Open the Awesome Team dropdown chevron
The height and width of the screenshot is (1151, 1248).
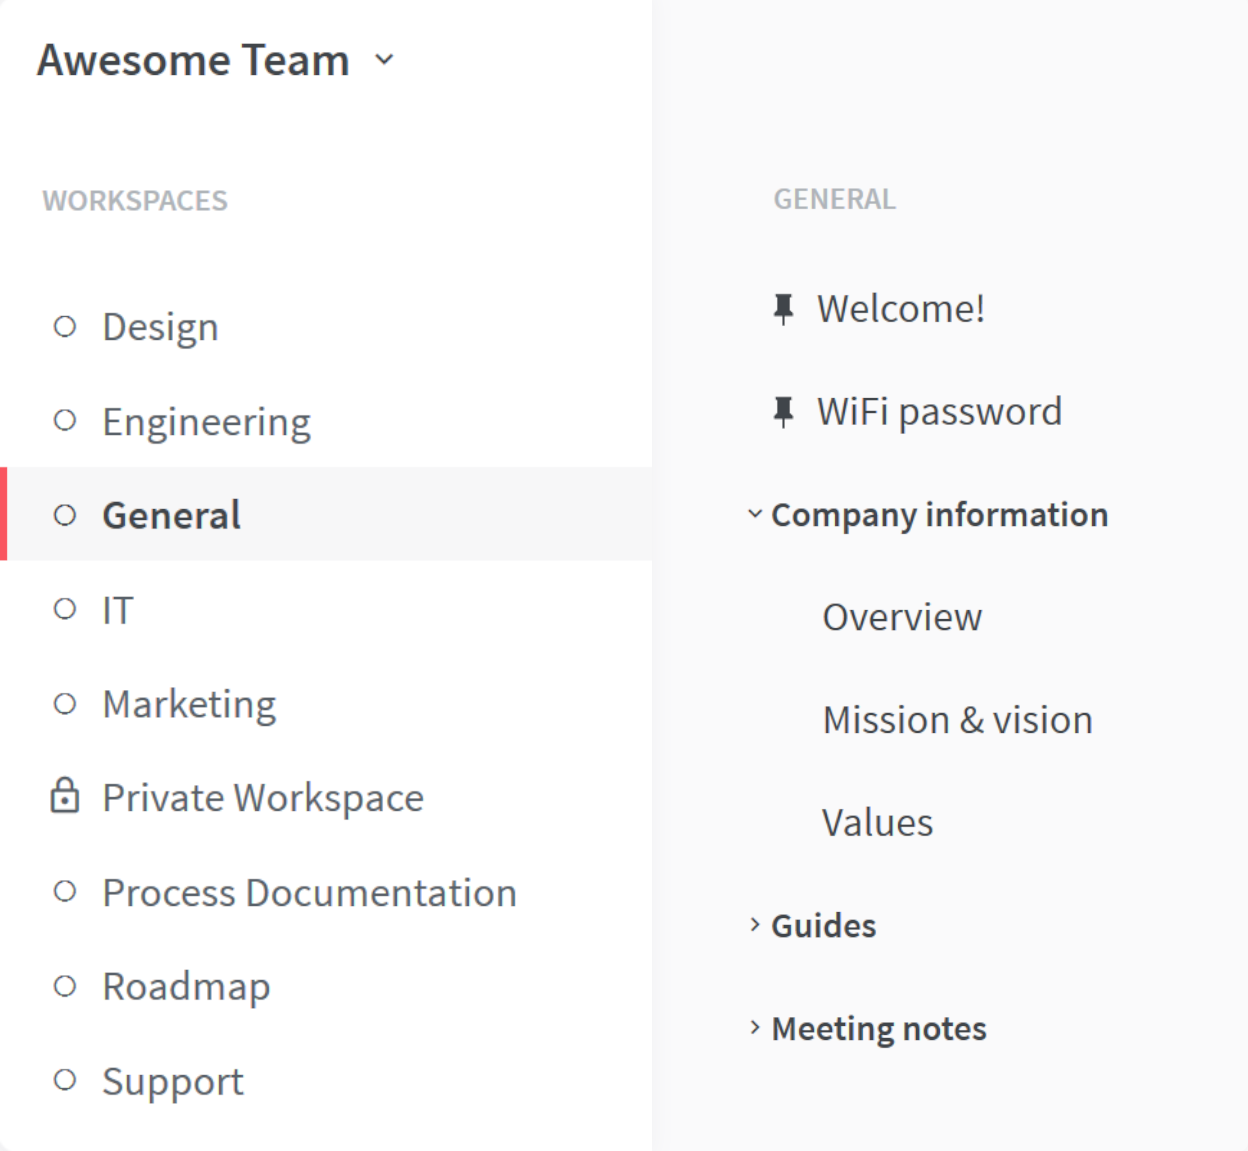pos(384,60)
